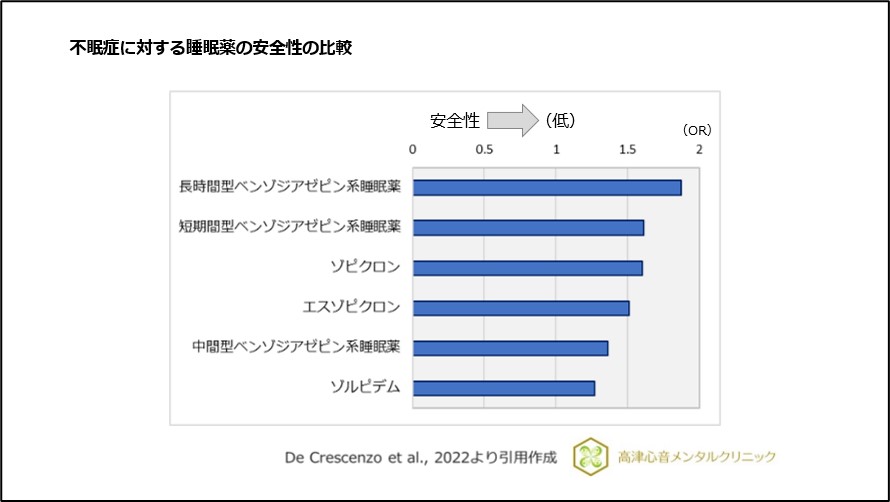Click the エスゾピクロン bar
This screenshot has height=502, width=890.
(521, 307)
